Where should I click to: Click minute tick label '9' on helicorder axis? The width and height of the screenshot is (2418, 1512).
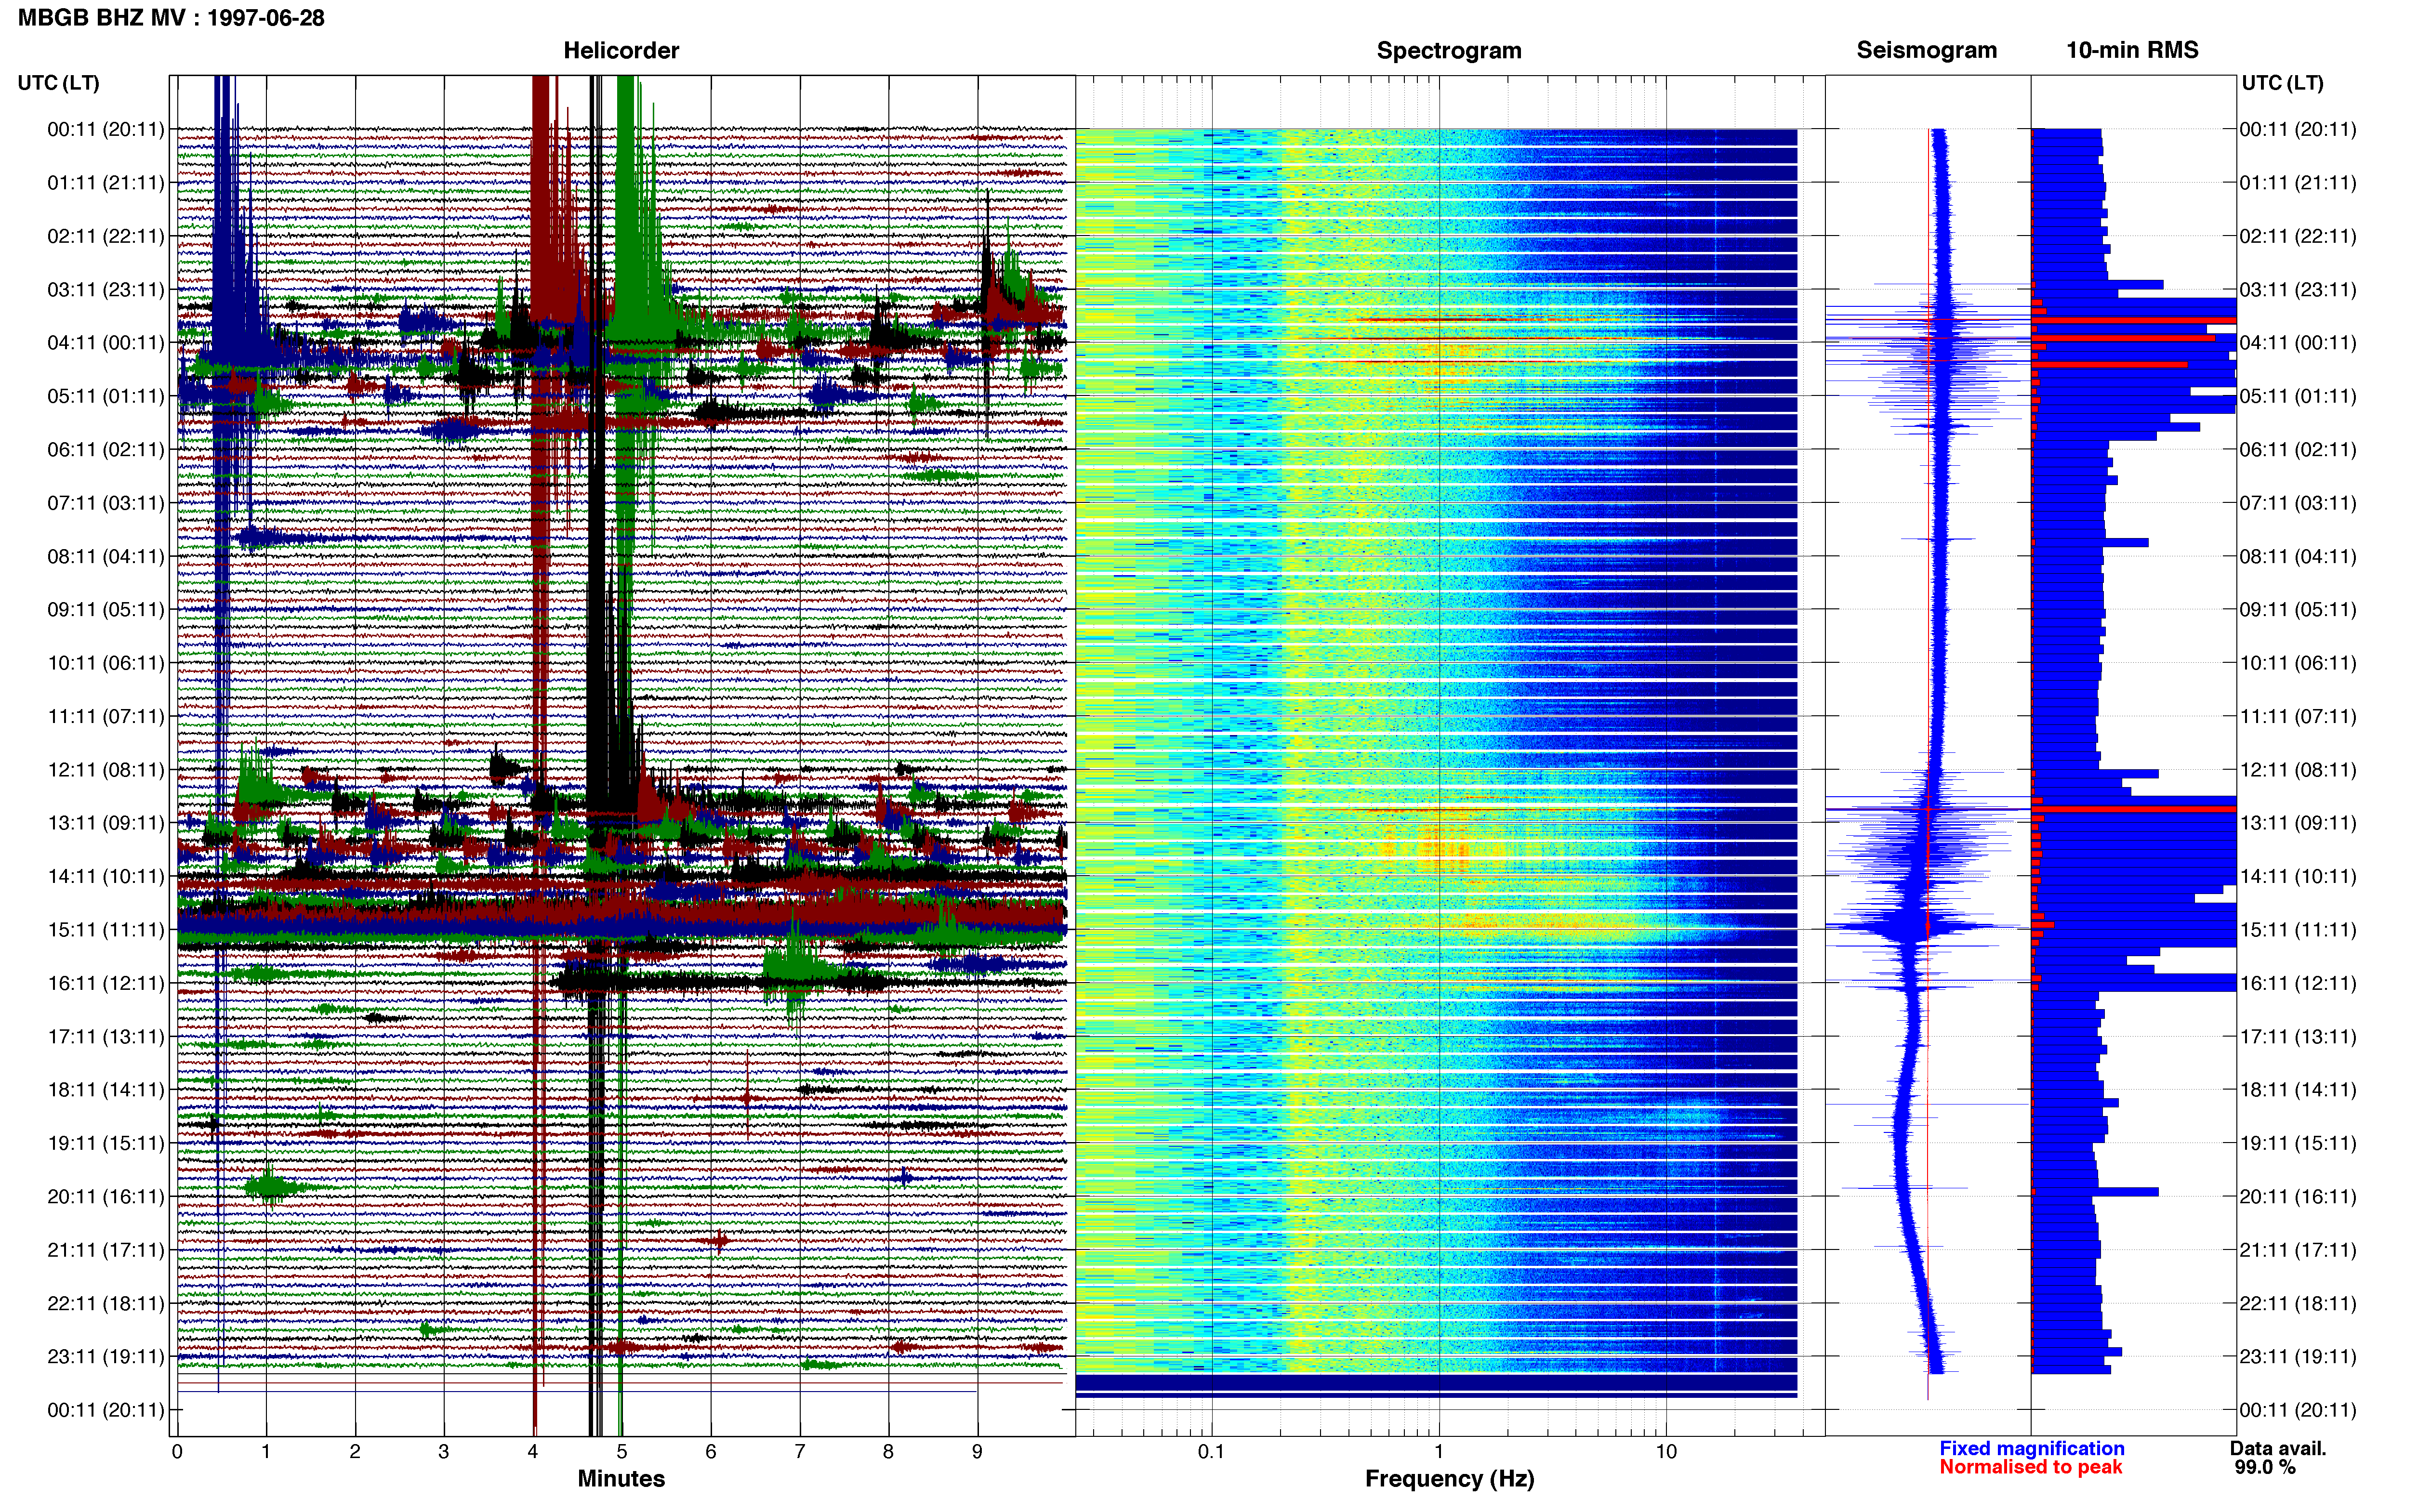(977, 1452)
